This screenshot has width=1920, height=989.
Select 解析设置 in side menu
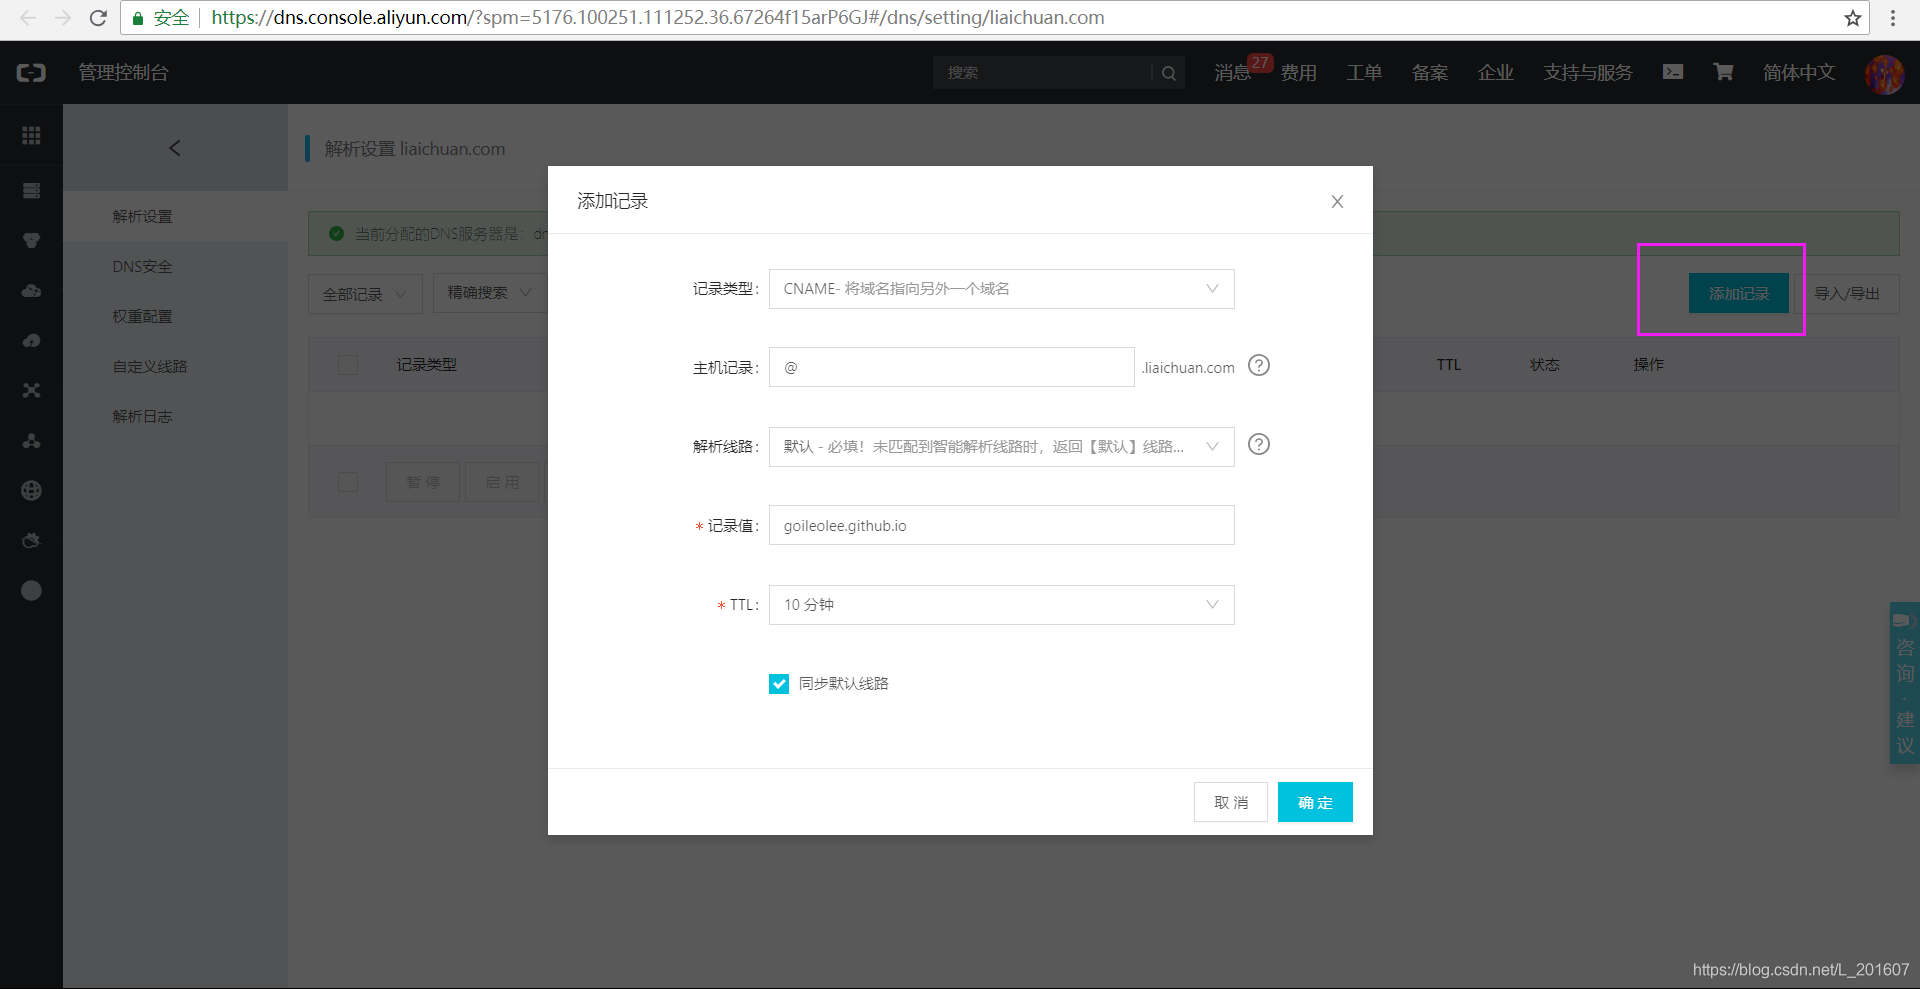[x=143, y=217]
